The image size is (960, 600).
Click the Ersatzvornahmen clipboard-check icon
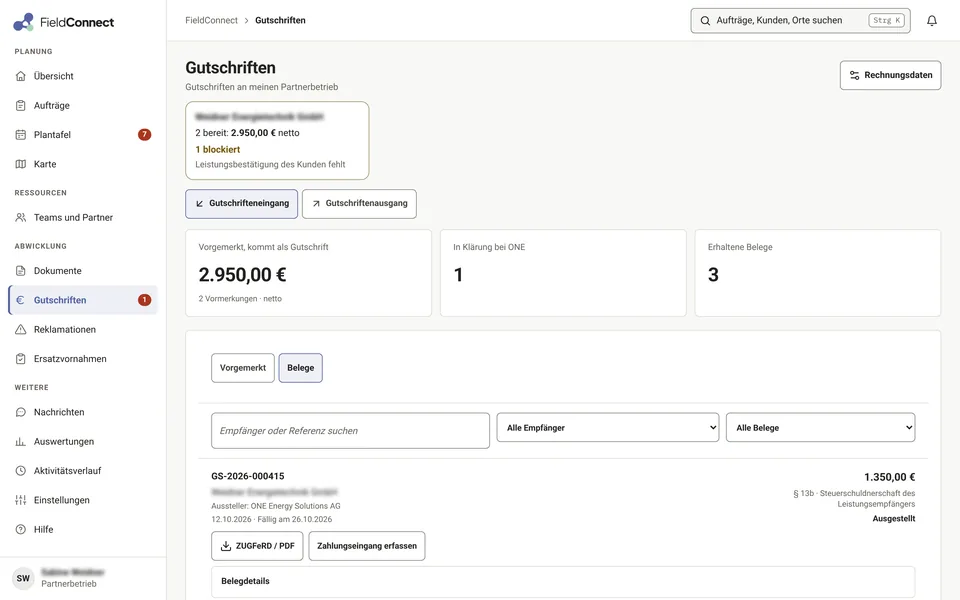coord(21,359)
